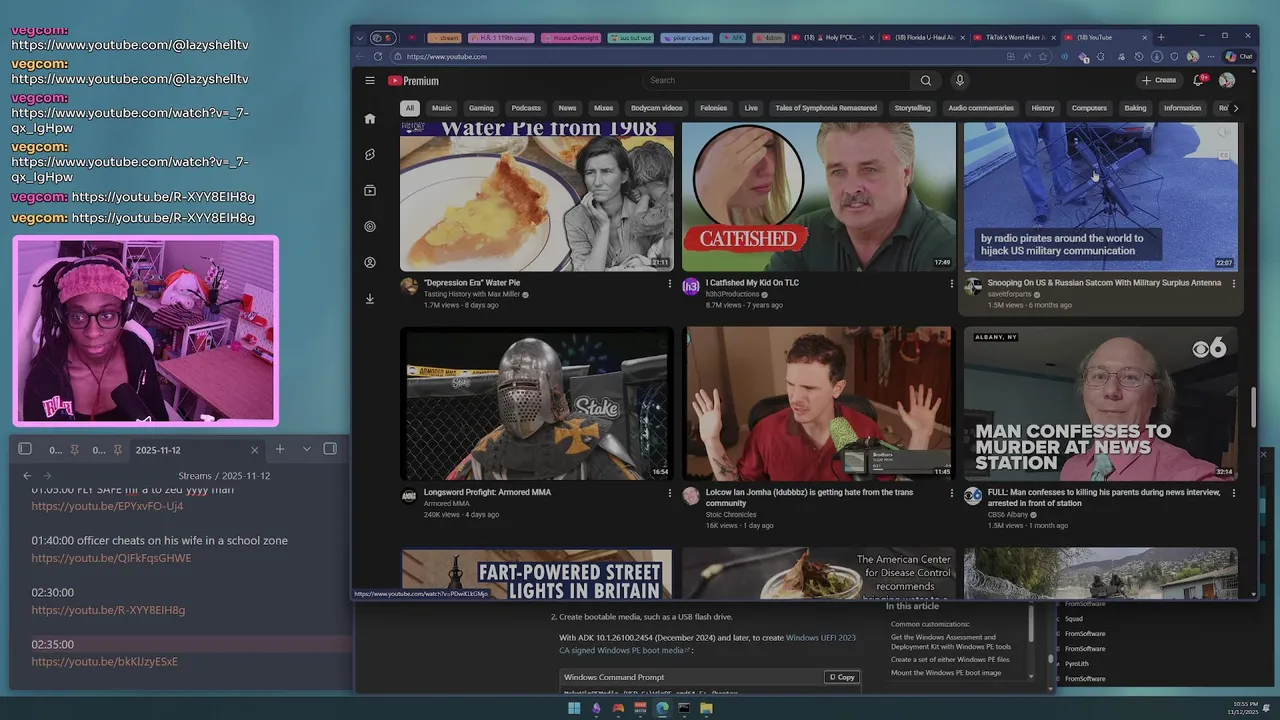Toggle left sidebar in notes app
Viewport: 1280px width, 720px height.
25,449
